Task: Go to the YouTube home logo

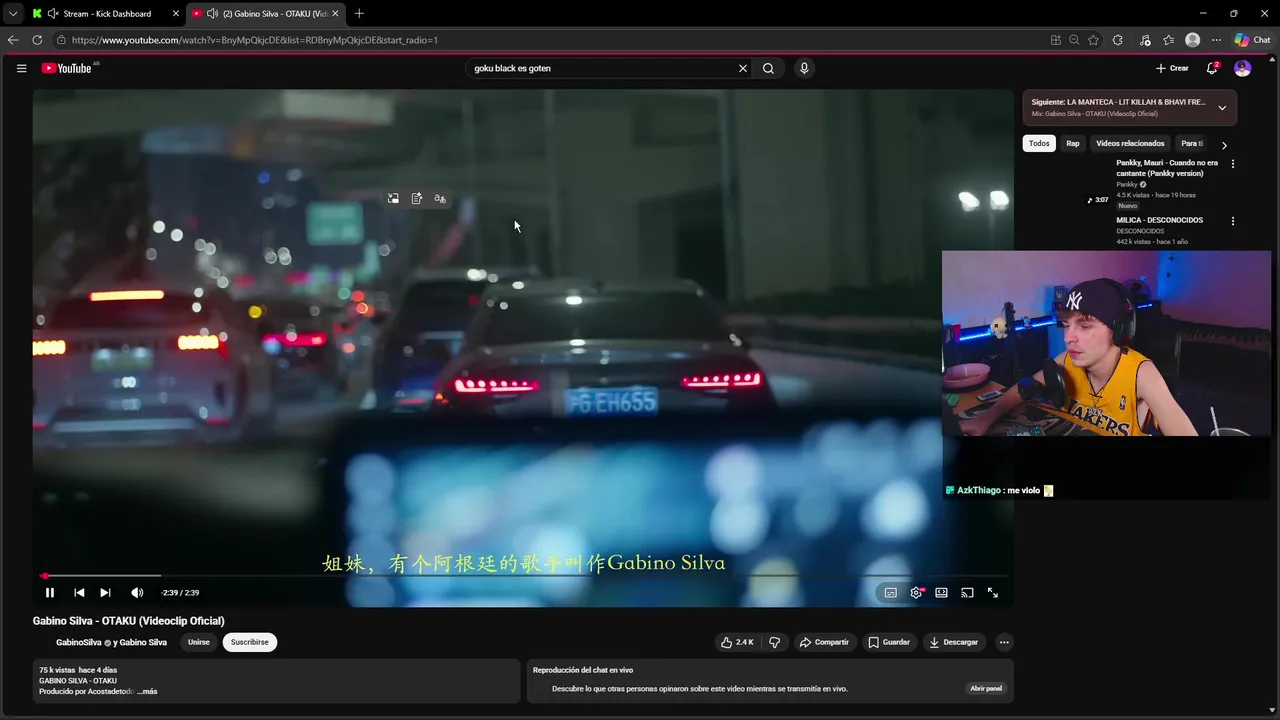Action: pyautogui.click(x=67, y=68)
